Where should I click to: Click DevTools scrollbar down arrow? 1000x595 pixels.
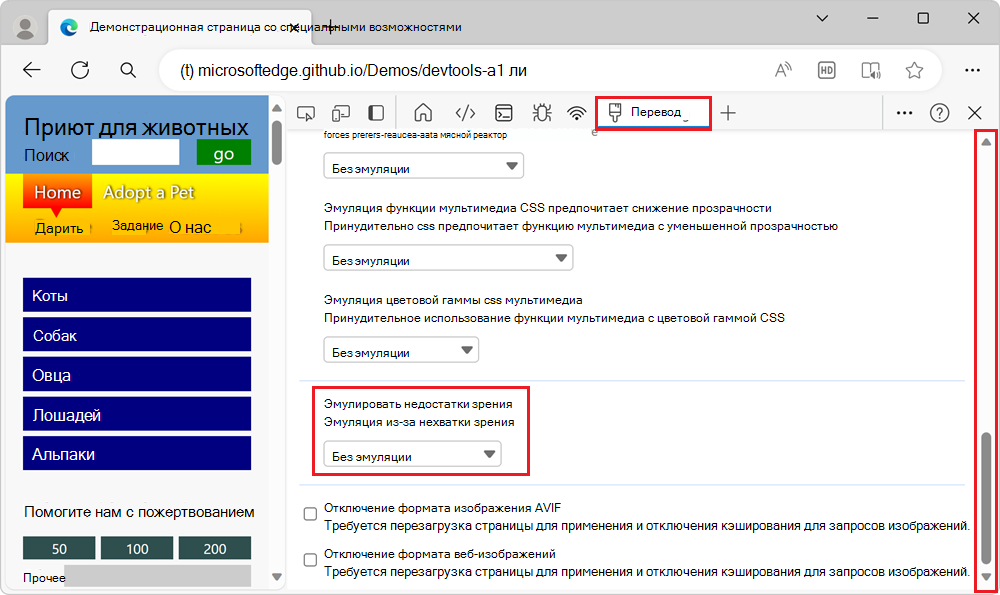tap(986, 577)
